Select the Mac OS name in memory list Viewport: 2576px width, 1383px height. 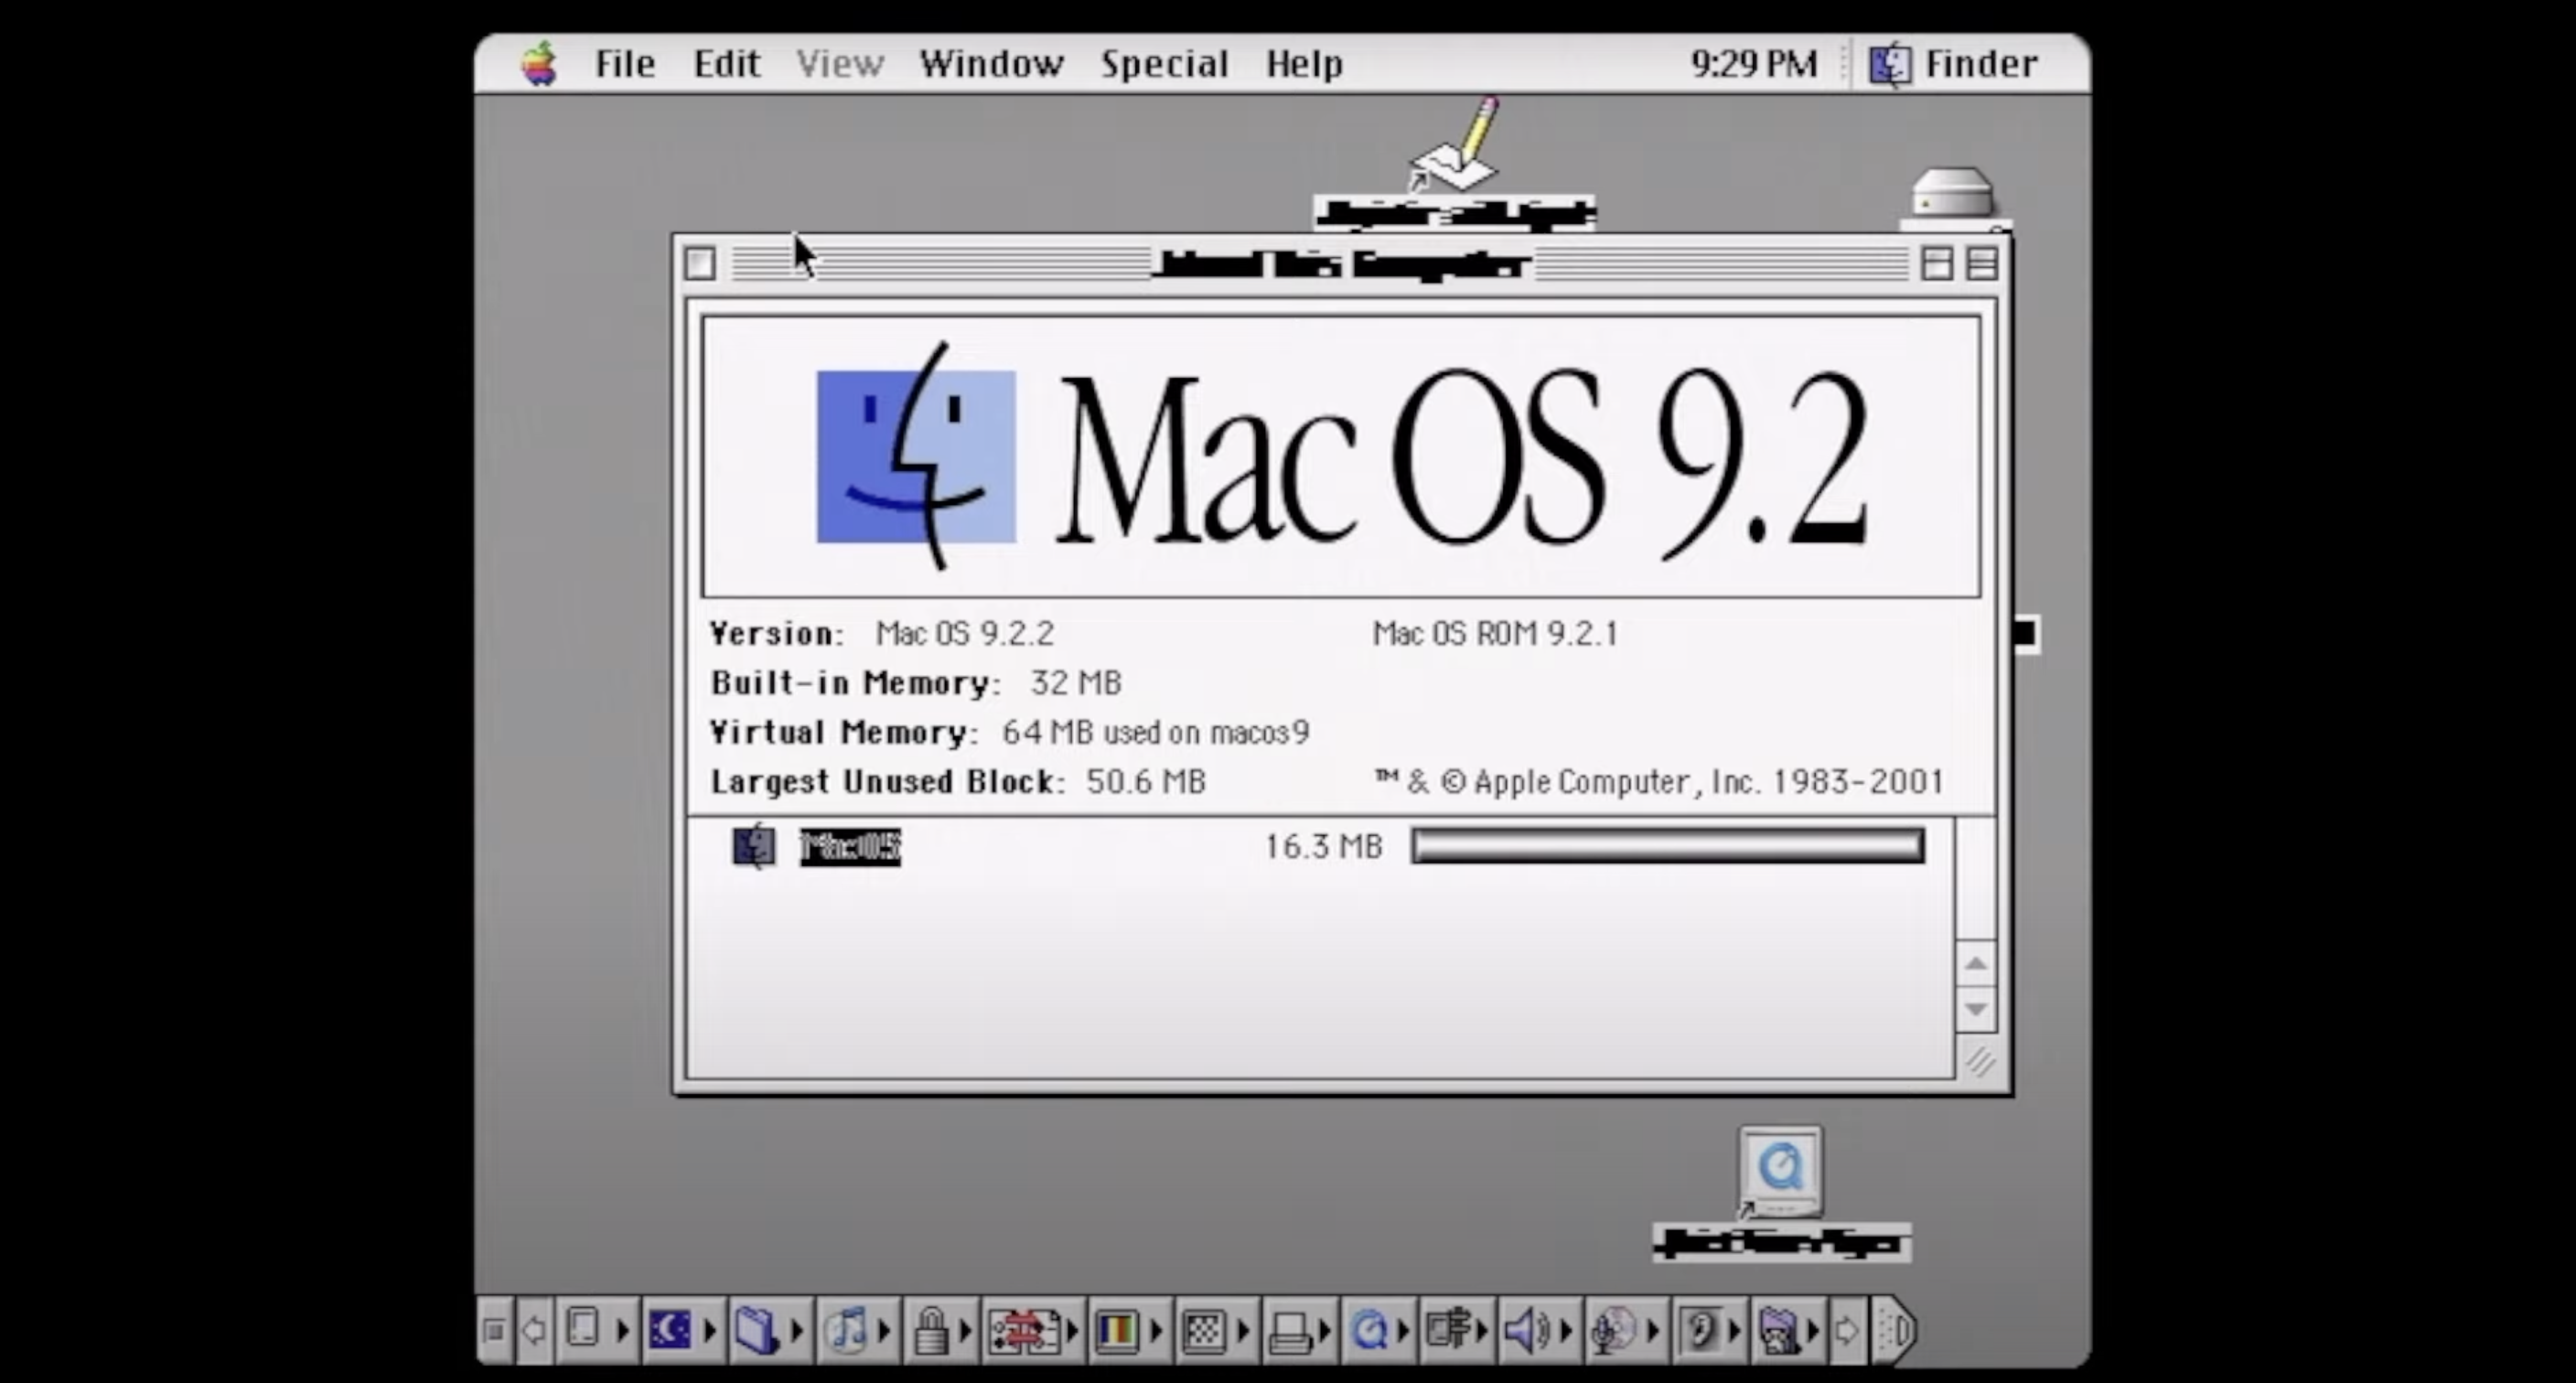tap(850, 847)
